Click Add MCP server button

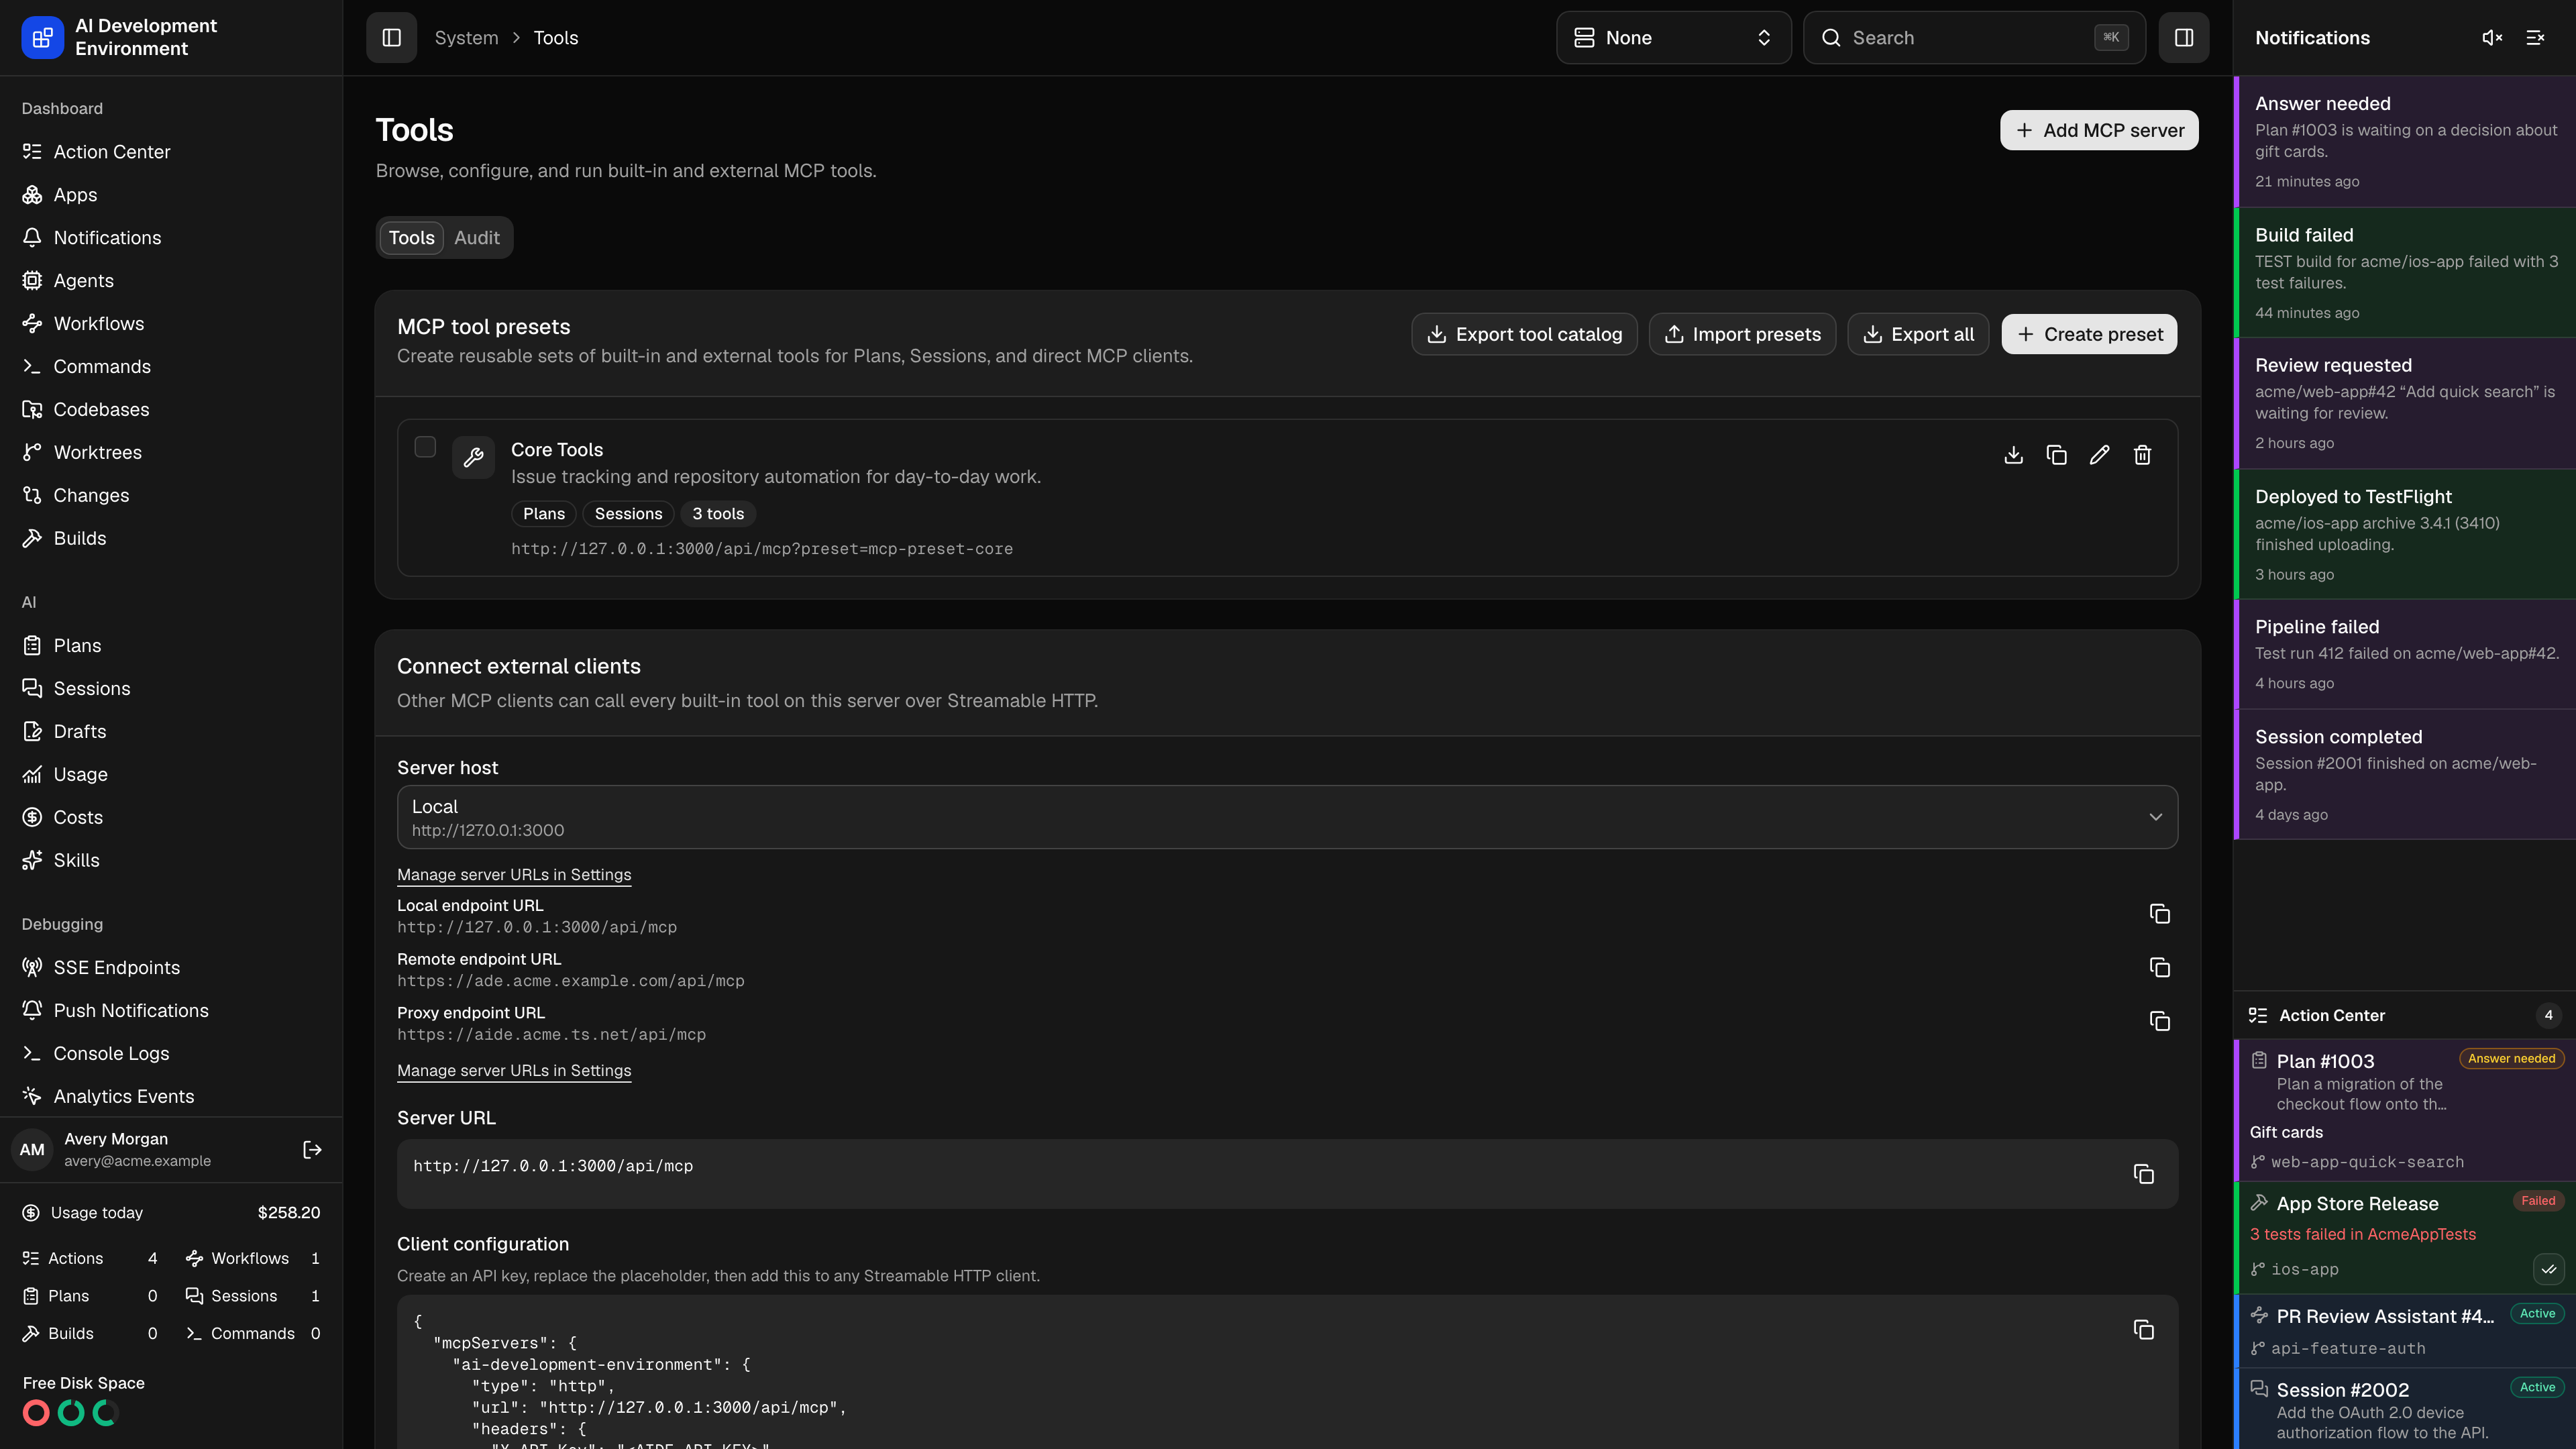pos(2098,130)
